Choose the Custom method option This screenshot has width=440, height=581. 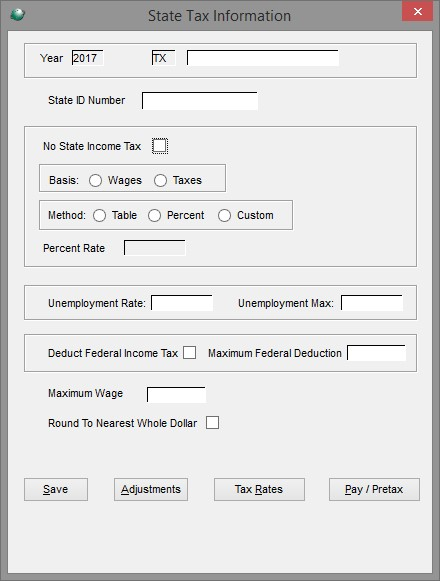224,216
